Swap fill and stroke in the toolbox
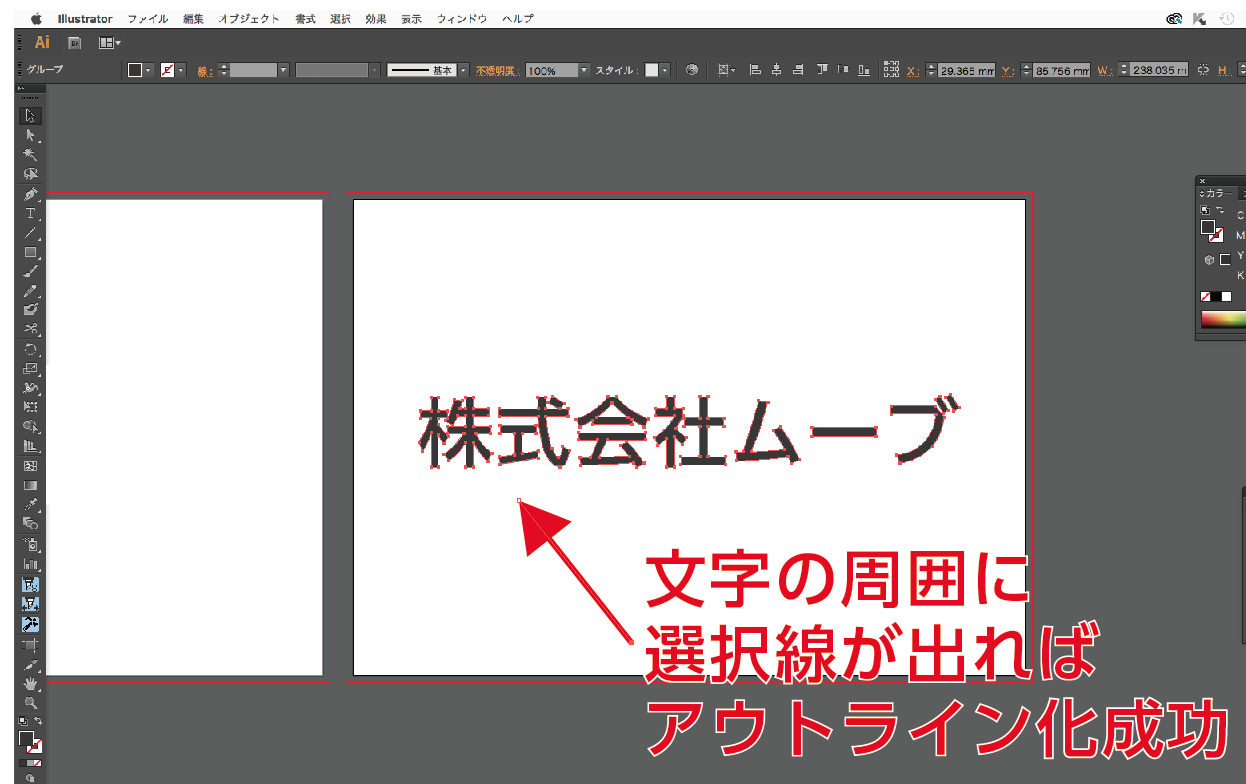This screenshot has height=784, width=1246. point(38,721)
